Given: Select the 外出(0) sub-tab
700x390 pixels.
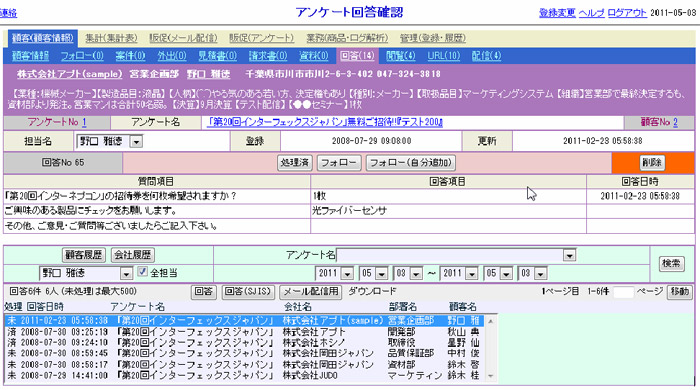Looking at the screenshot, I should point(172,56).
